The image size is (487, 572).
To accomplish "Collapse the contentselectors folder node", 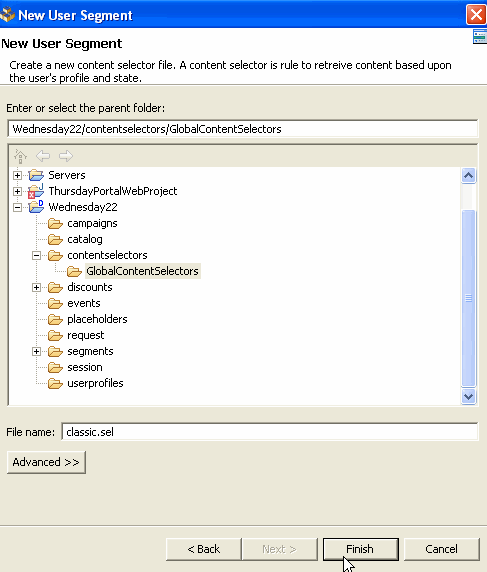I will pos(36,255).
